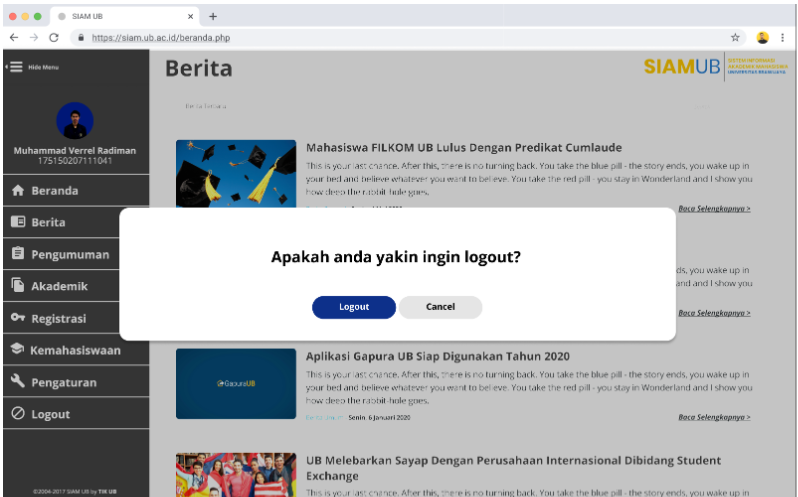798x497 pixels.
Task: Click the hamburger Hide Menu icon
Action: pos(15,67)
